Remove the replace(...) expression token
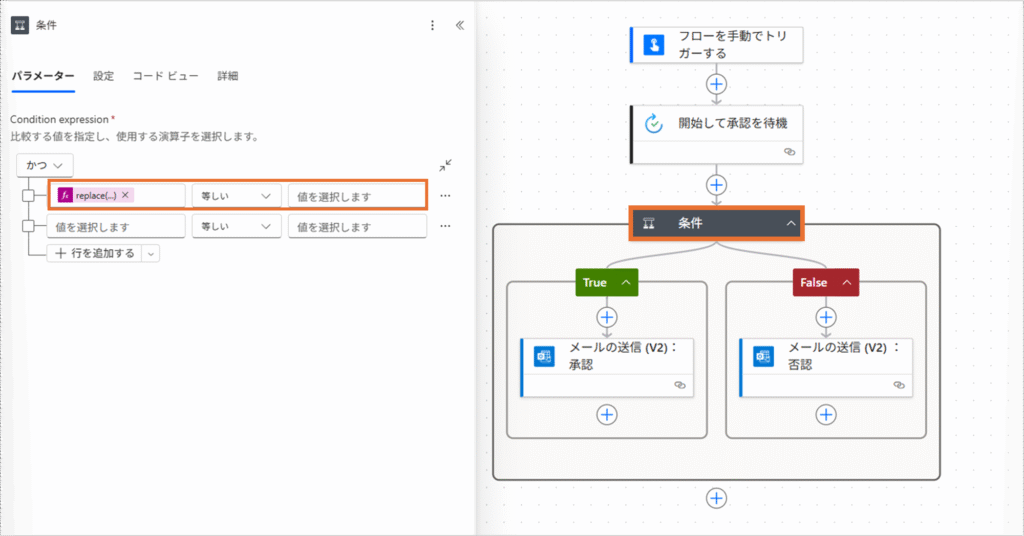This screenshot has height=536, width=1024. (125, 196)
